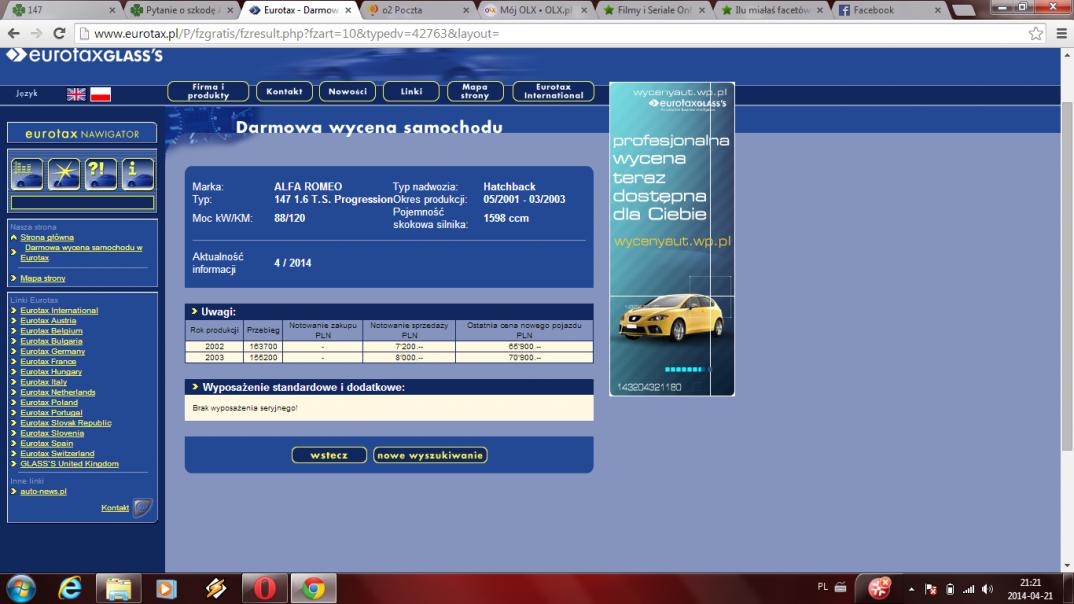
Task: Click the Kontakt envelope icon in sidebar
Action: (142, 507)
